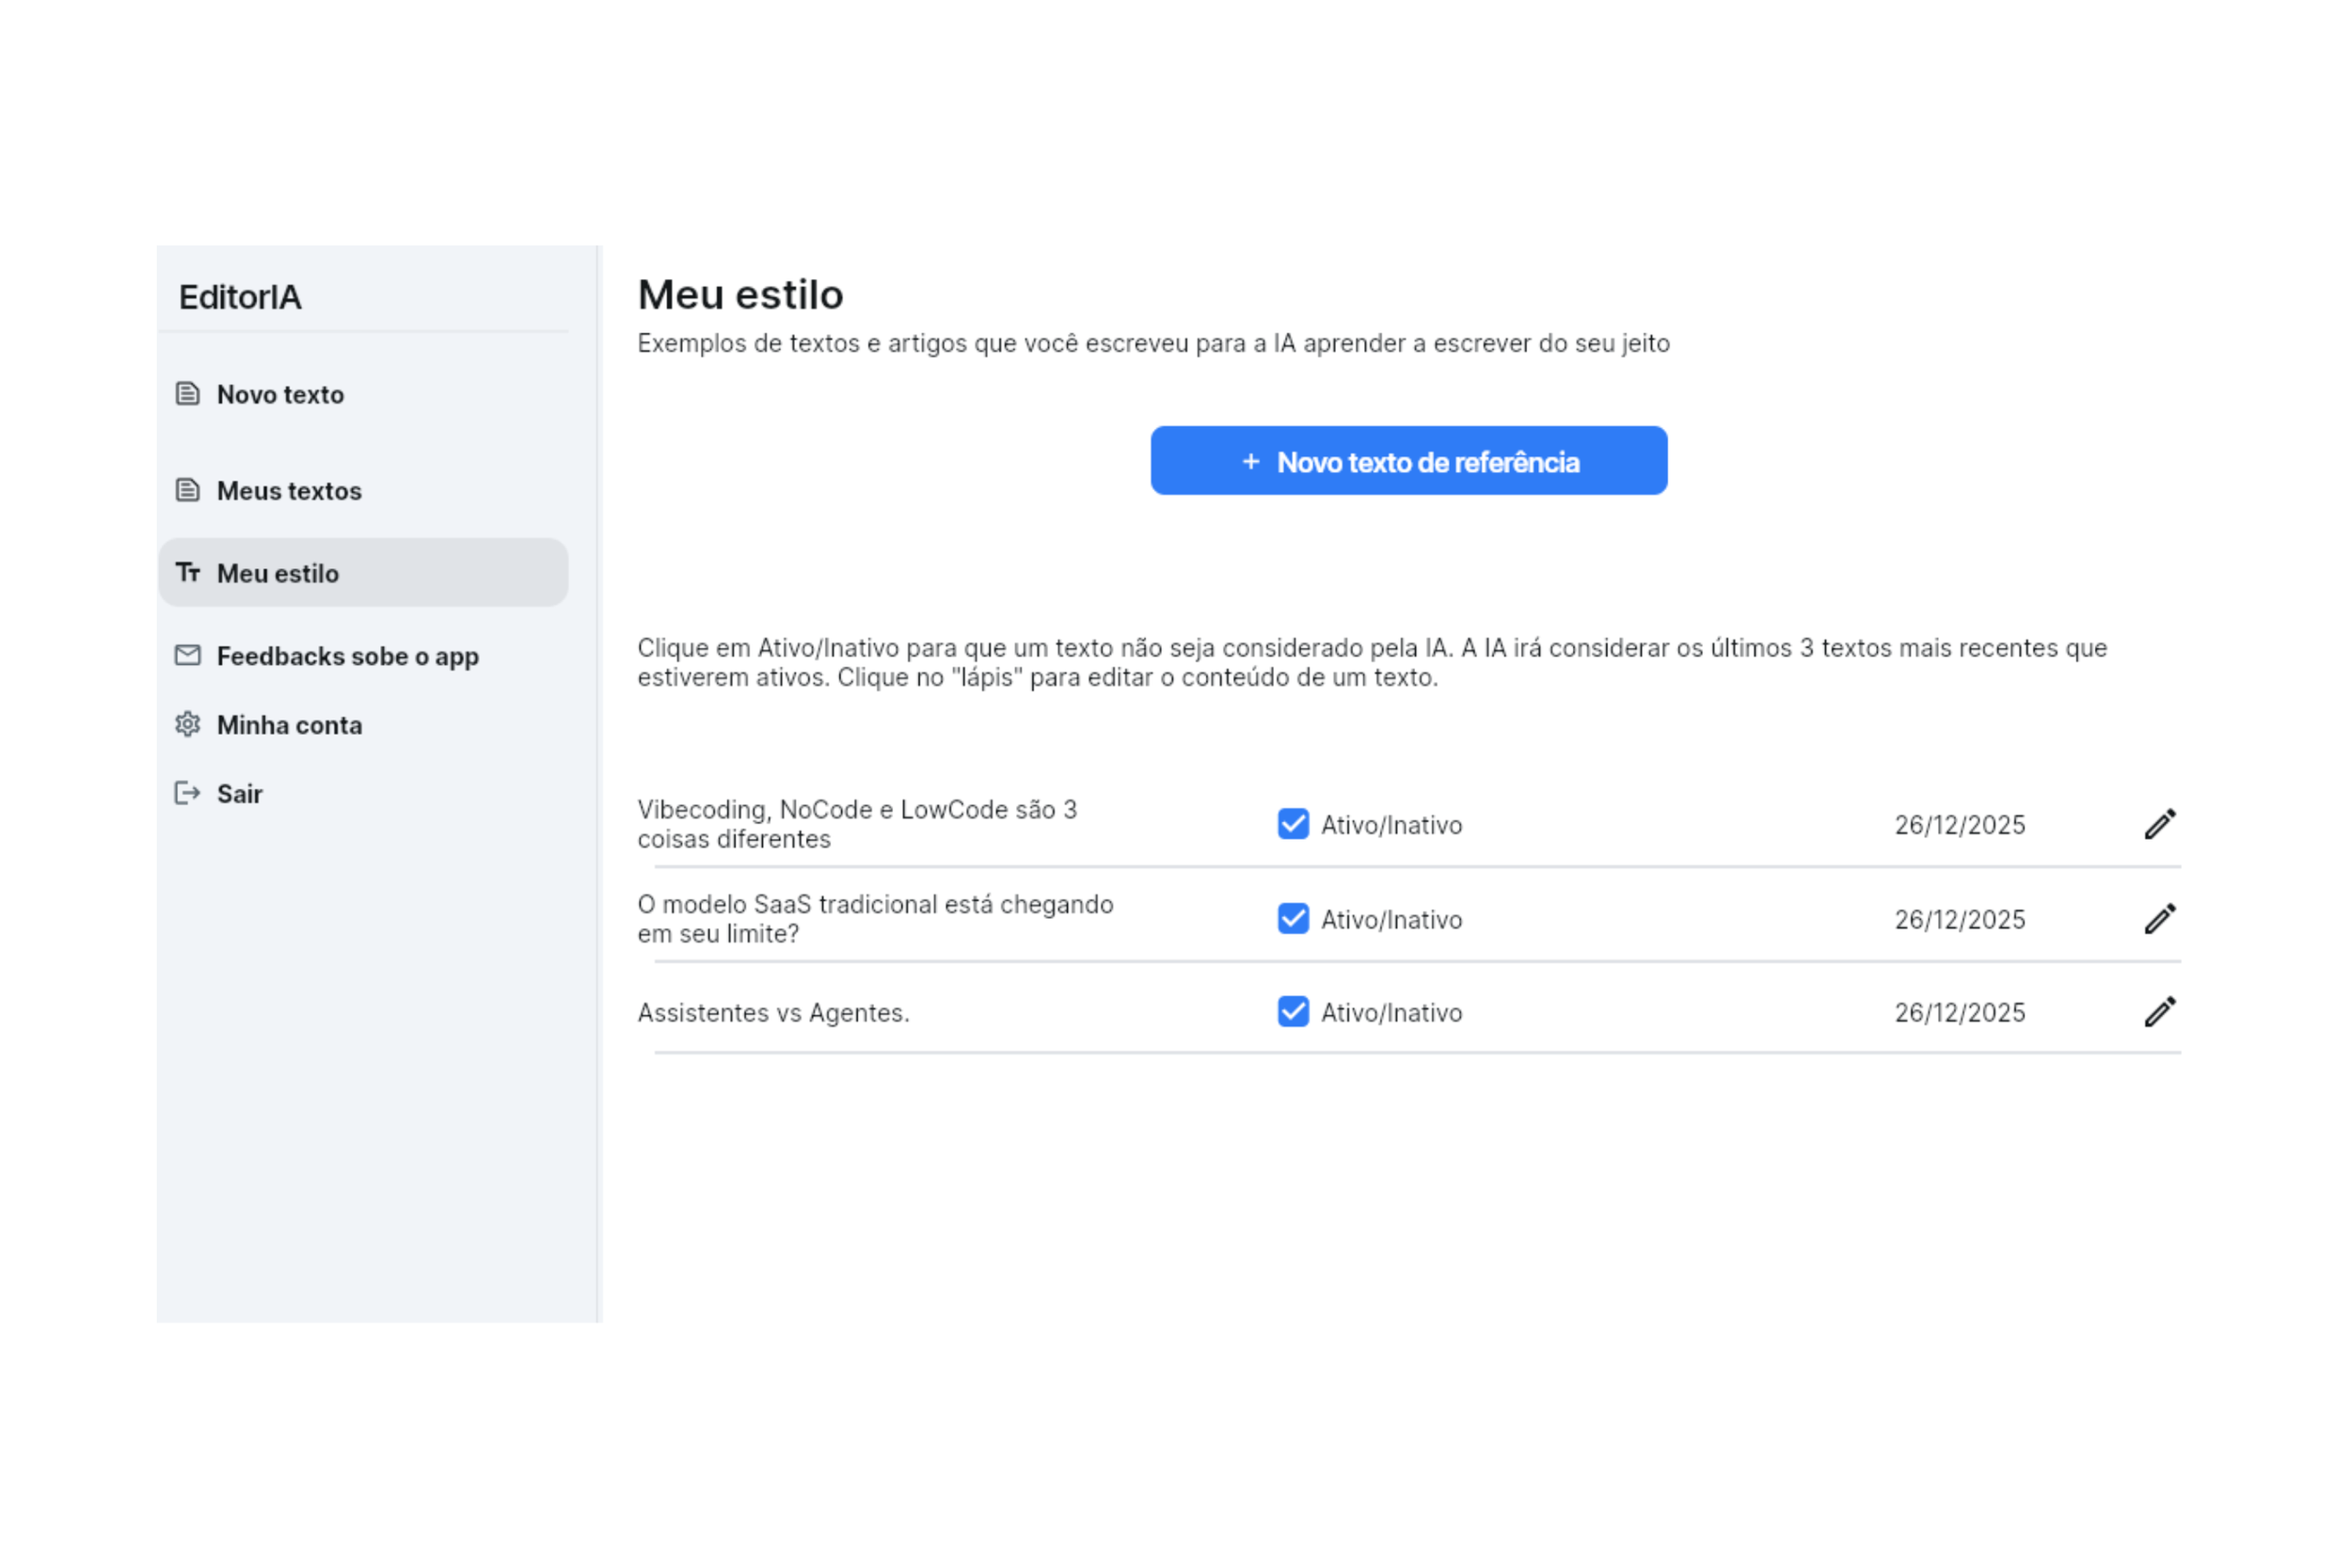
Task: Click the EditorIA logo title
Action: coord(240,297)
